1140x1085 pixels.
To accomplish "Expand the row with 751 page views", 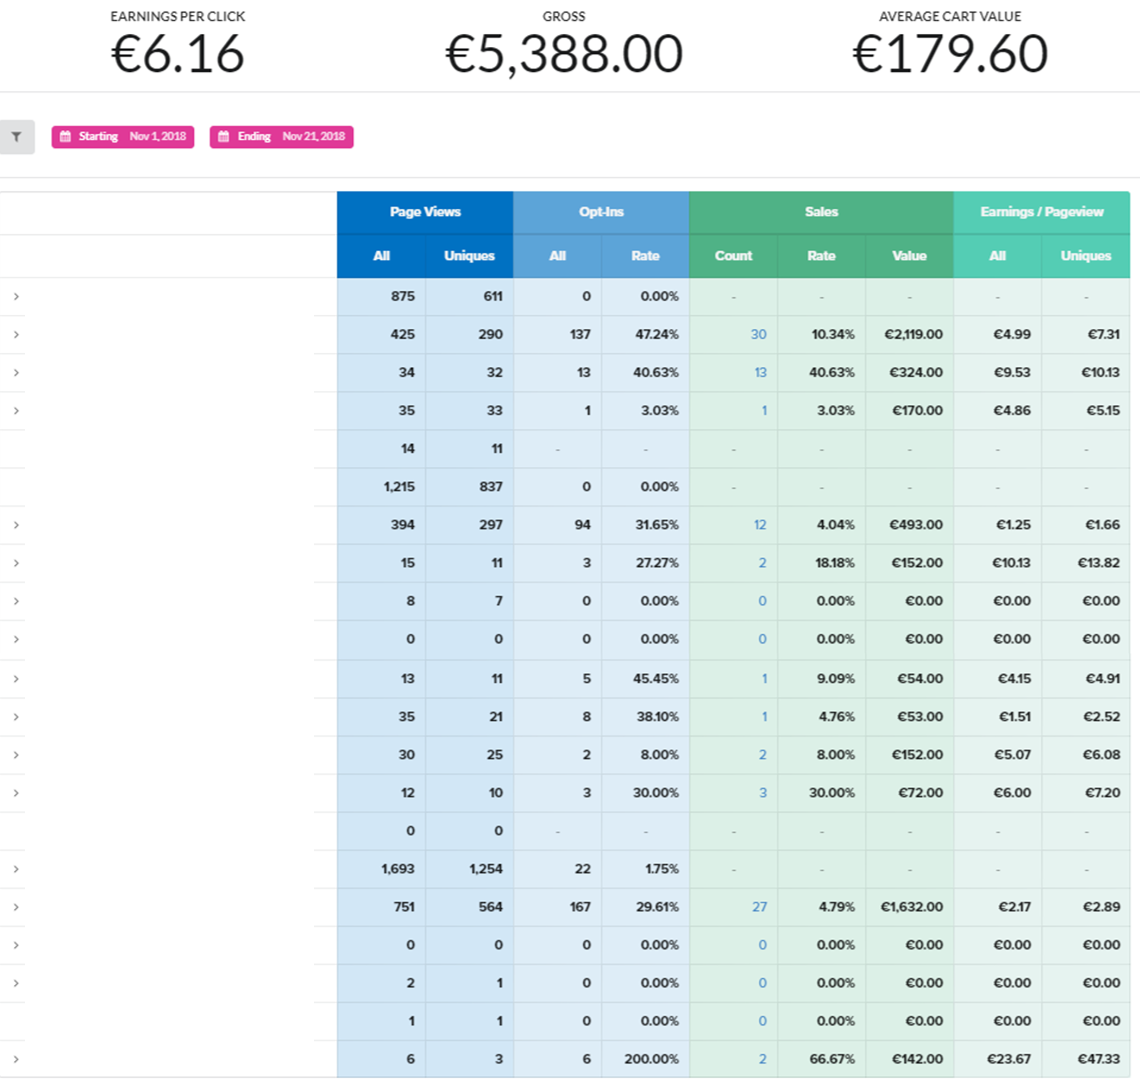I will [x=16, y=907].
